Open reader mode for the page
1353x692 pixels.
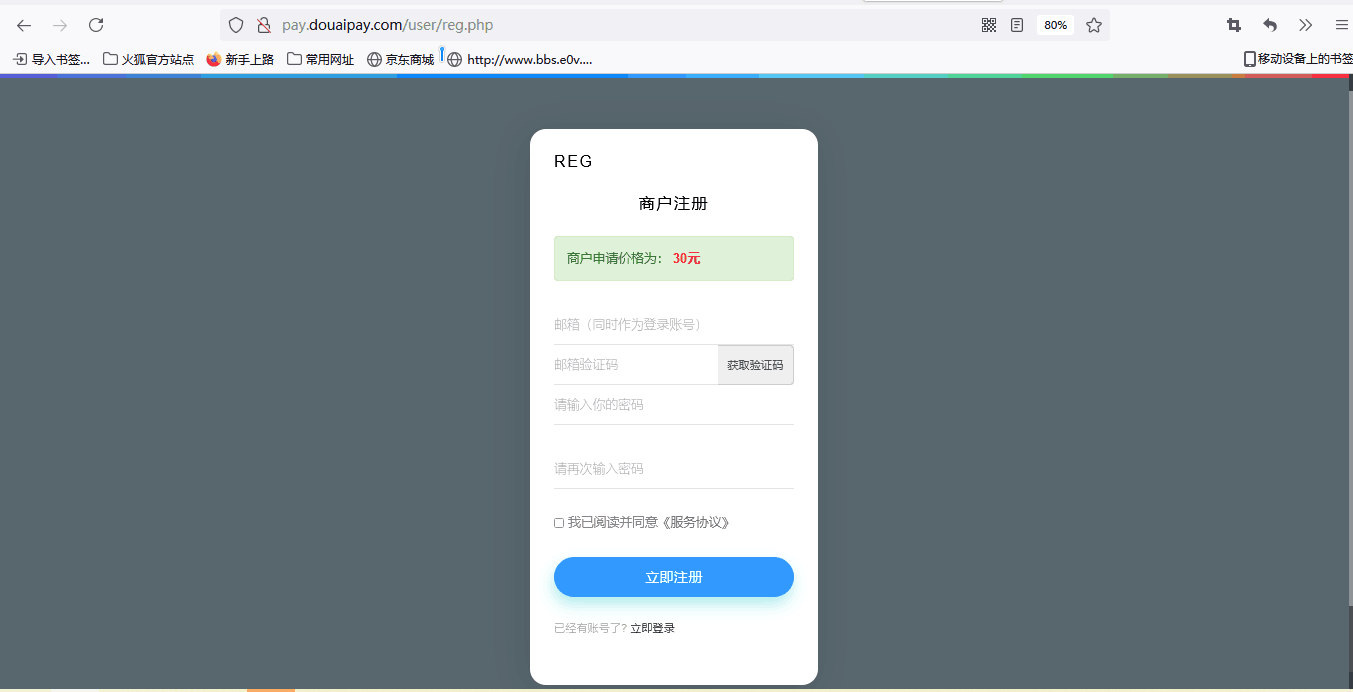(x=1017, y=24)
